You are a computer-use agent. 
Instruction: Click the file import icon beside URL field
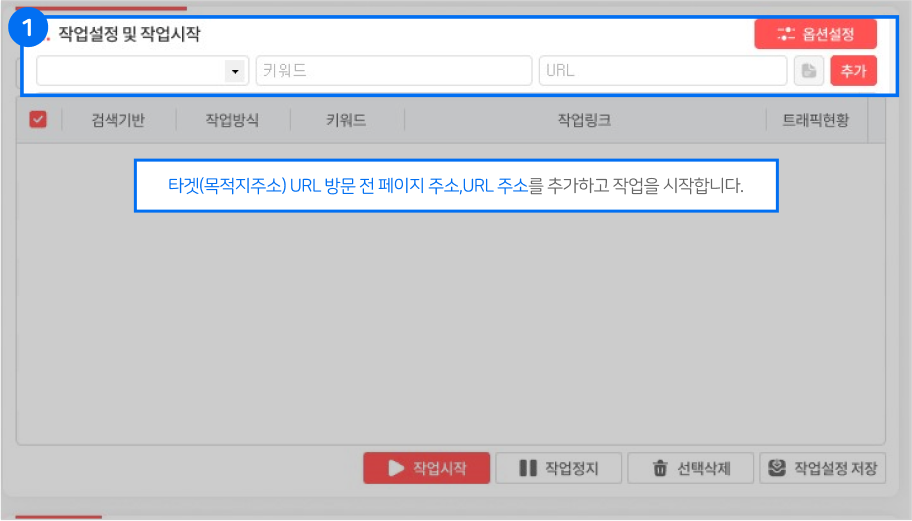pos(809,71)
